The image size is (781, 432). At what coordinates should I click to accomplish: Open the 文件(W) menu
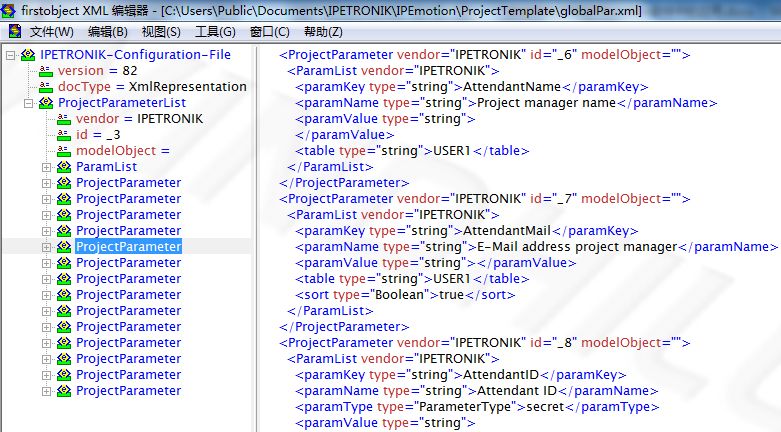tap(51, 32)
